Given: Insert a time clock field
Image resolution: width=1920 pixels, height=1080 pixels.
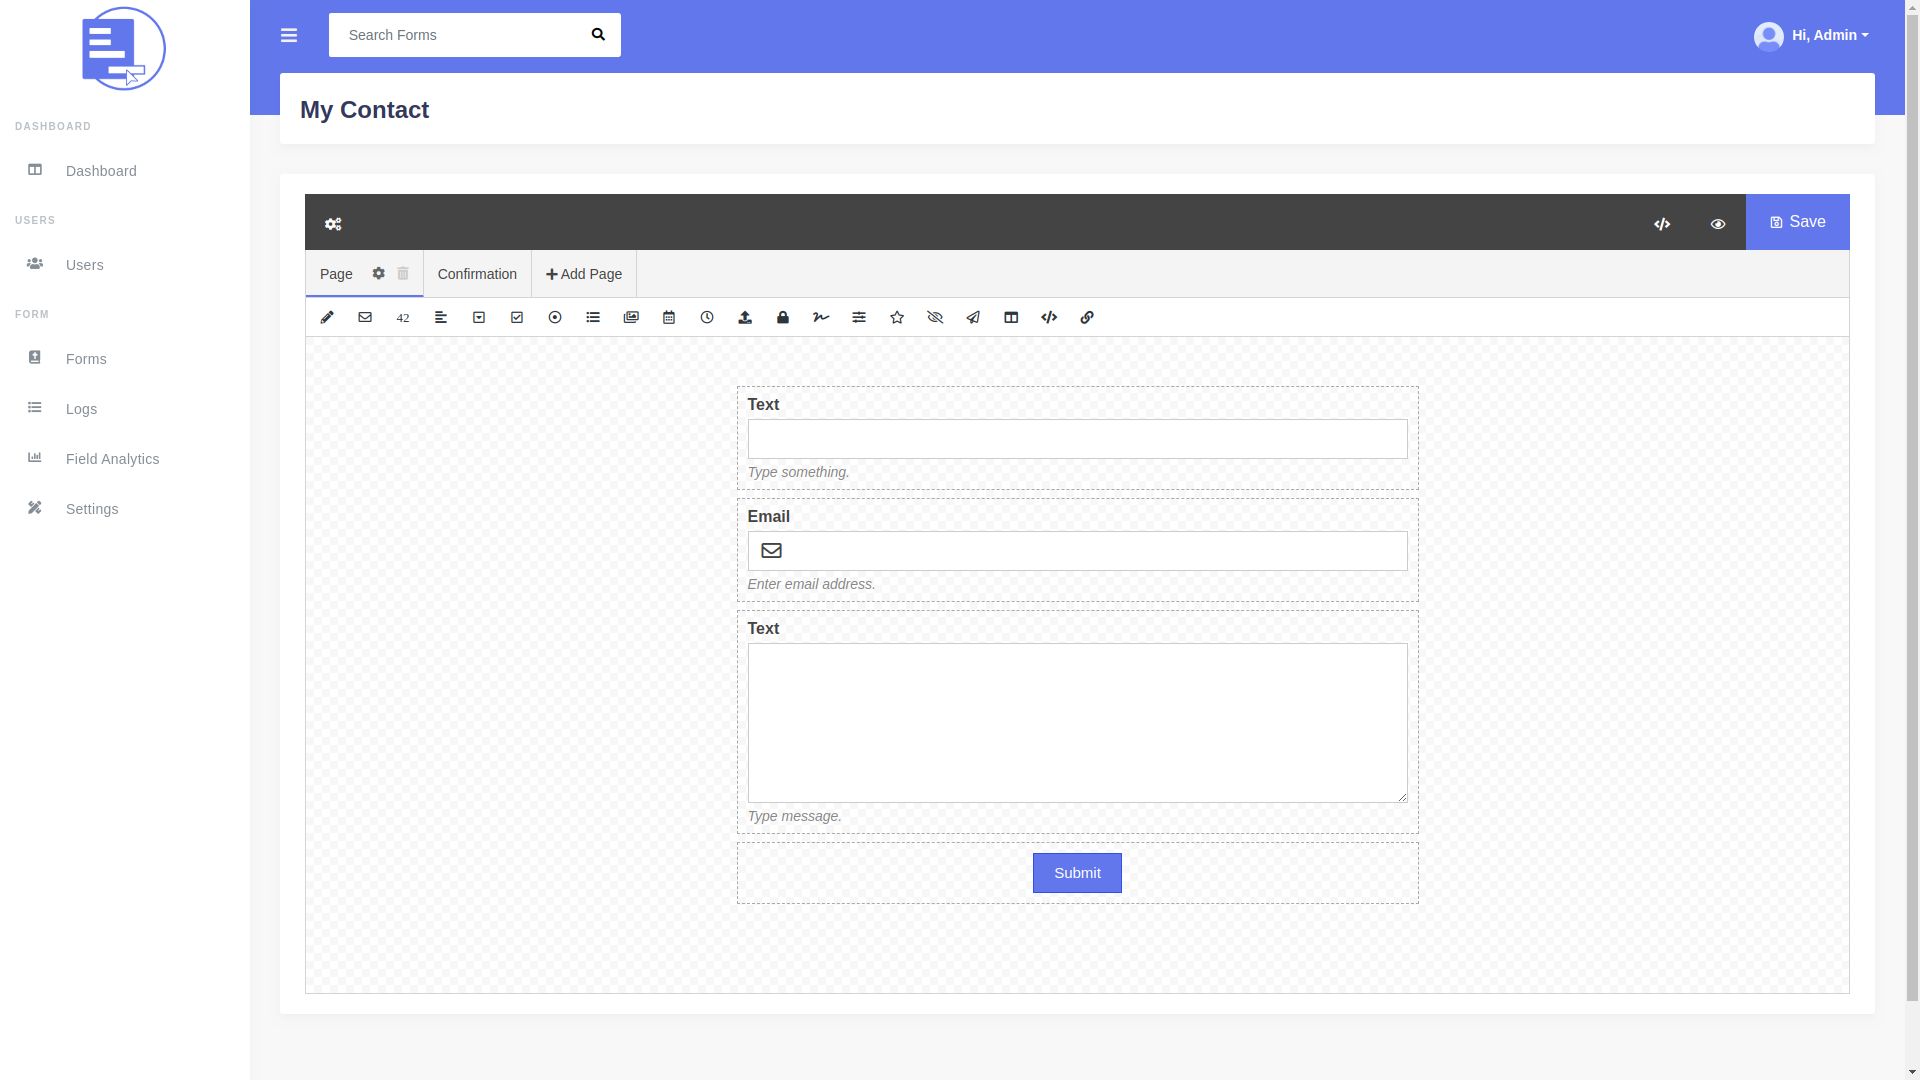Looking at the screenshot, I should 707,317.
